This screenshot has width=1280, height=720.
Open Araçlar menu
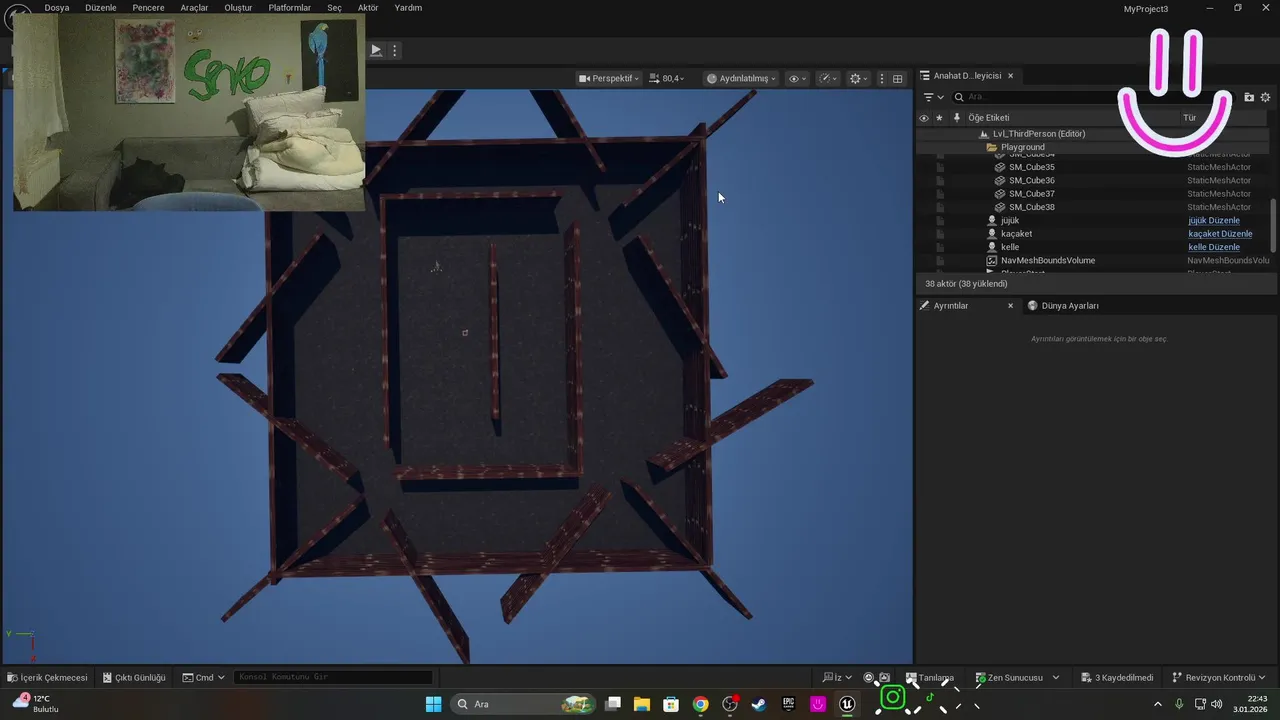coord(194,8)
